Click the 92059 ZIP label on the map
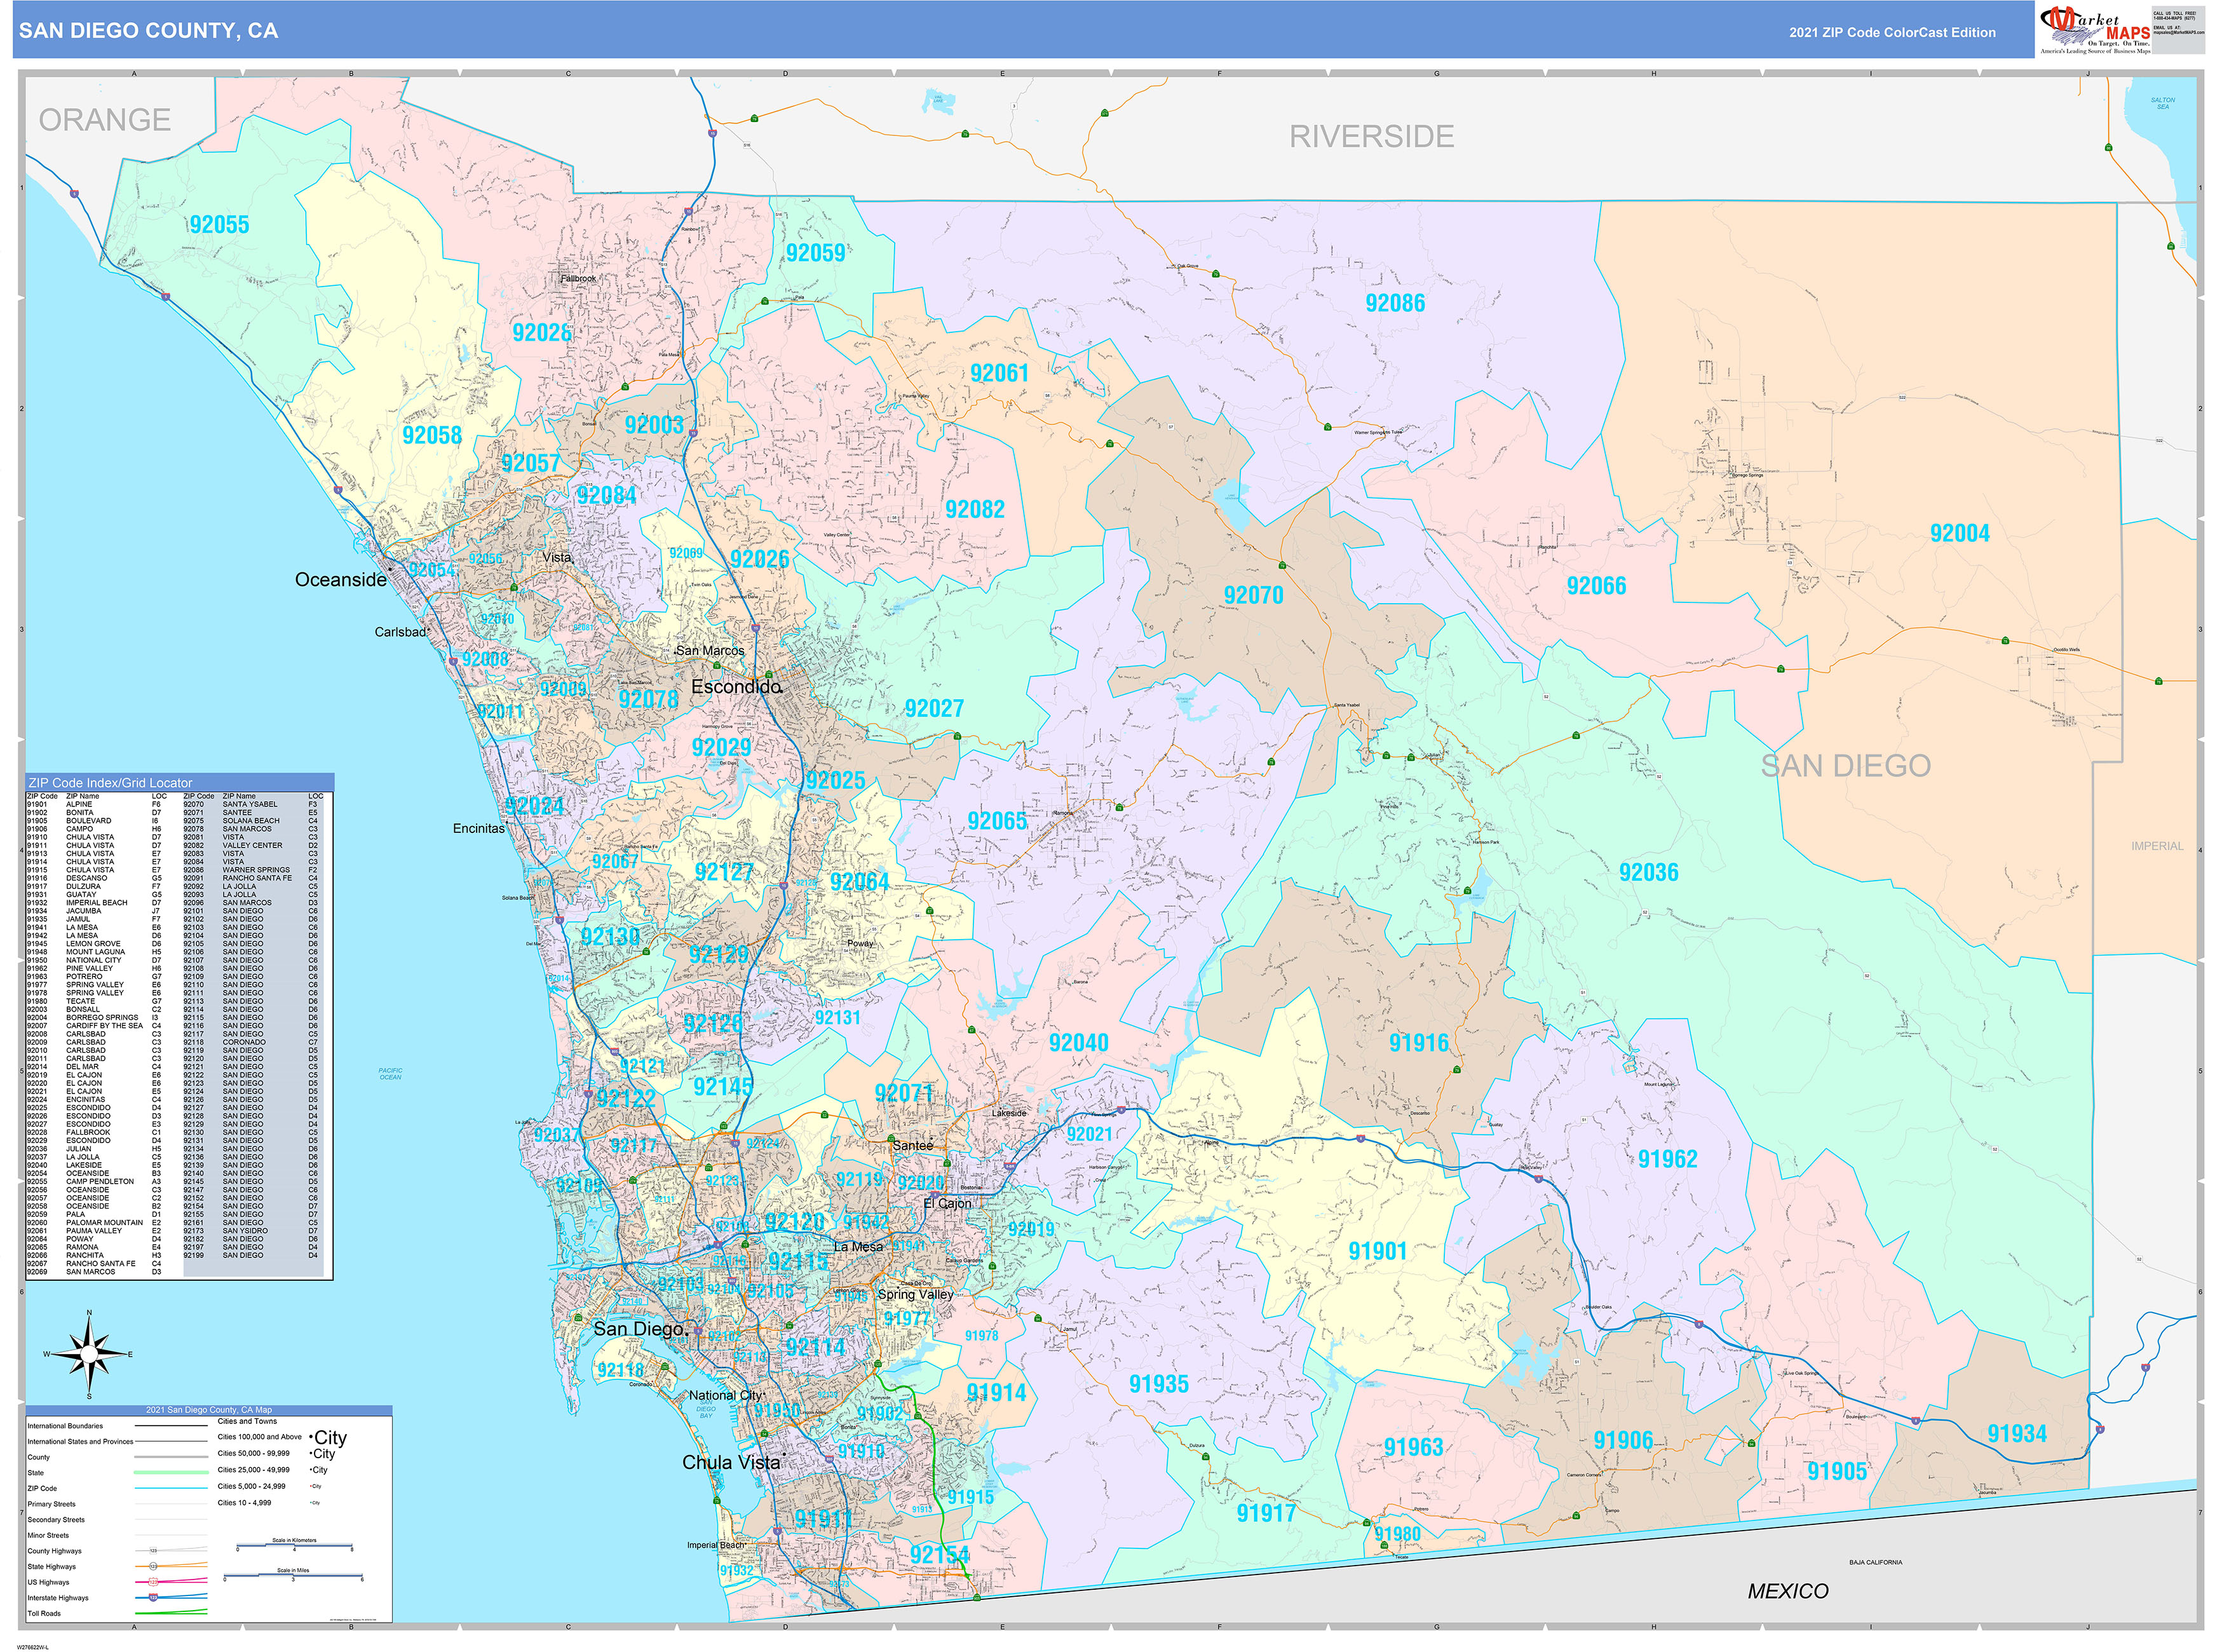2215x1652 pixels. (x=815, y=253)
